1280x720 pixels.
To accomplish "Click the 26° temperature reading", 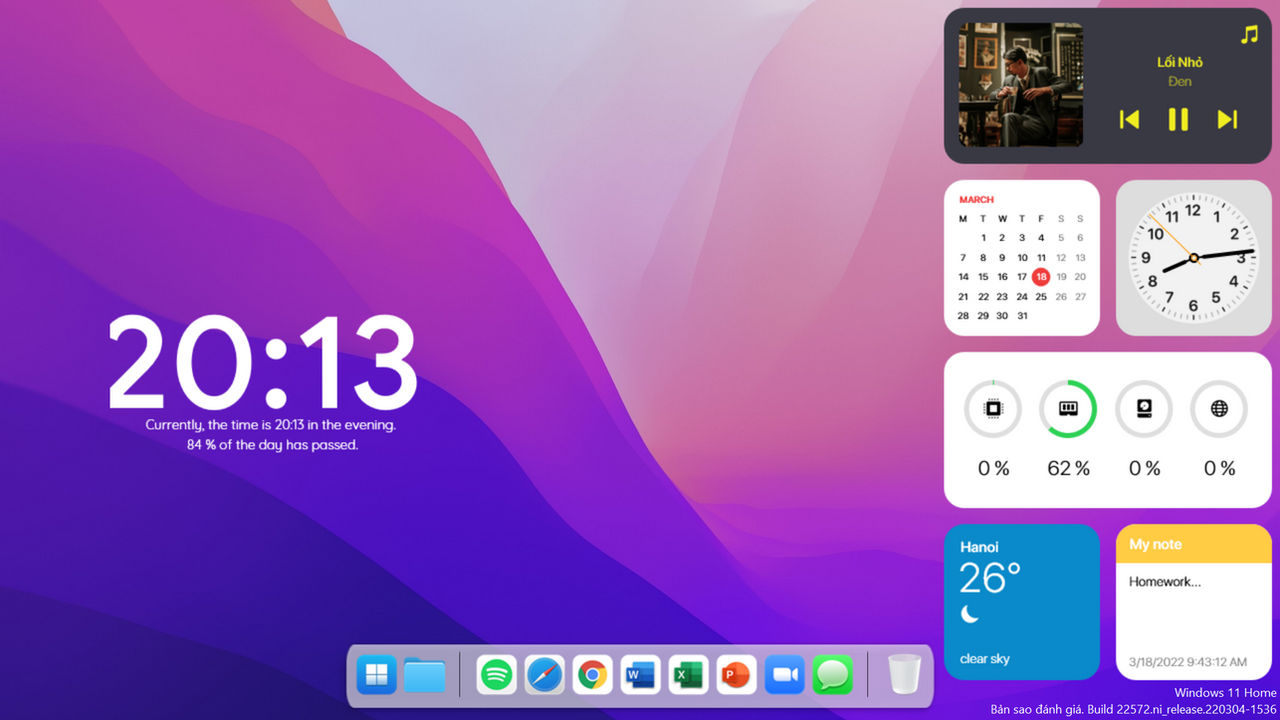I will point(990,578).
